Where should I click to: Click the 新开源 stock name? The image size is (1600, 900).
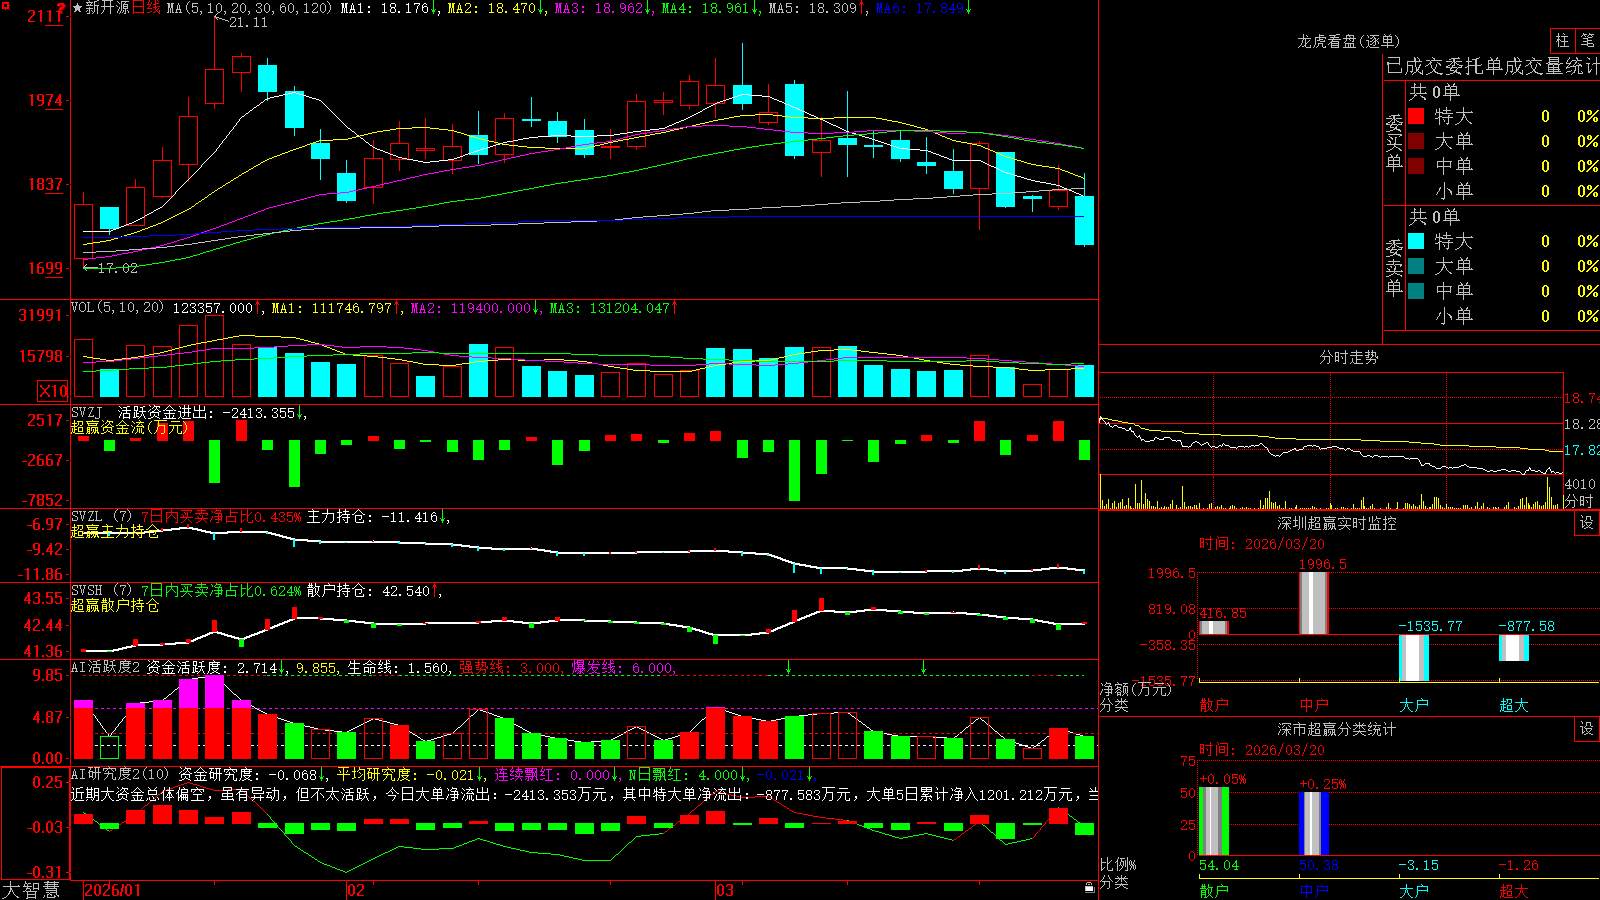tap(108, 8)
